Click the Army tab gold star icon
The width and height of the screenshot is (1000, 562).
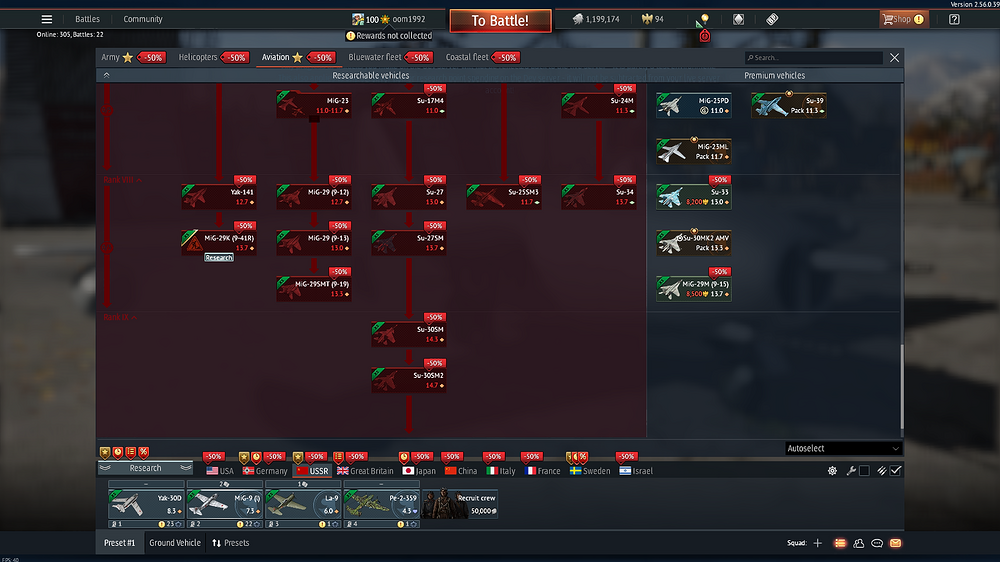(x=128, y=57)
